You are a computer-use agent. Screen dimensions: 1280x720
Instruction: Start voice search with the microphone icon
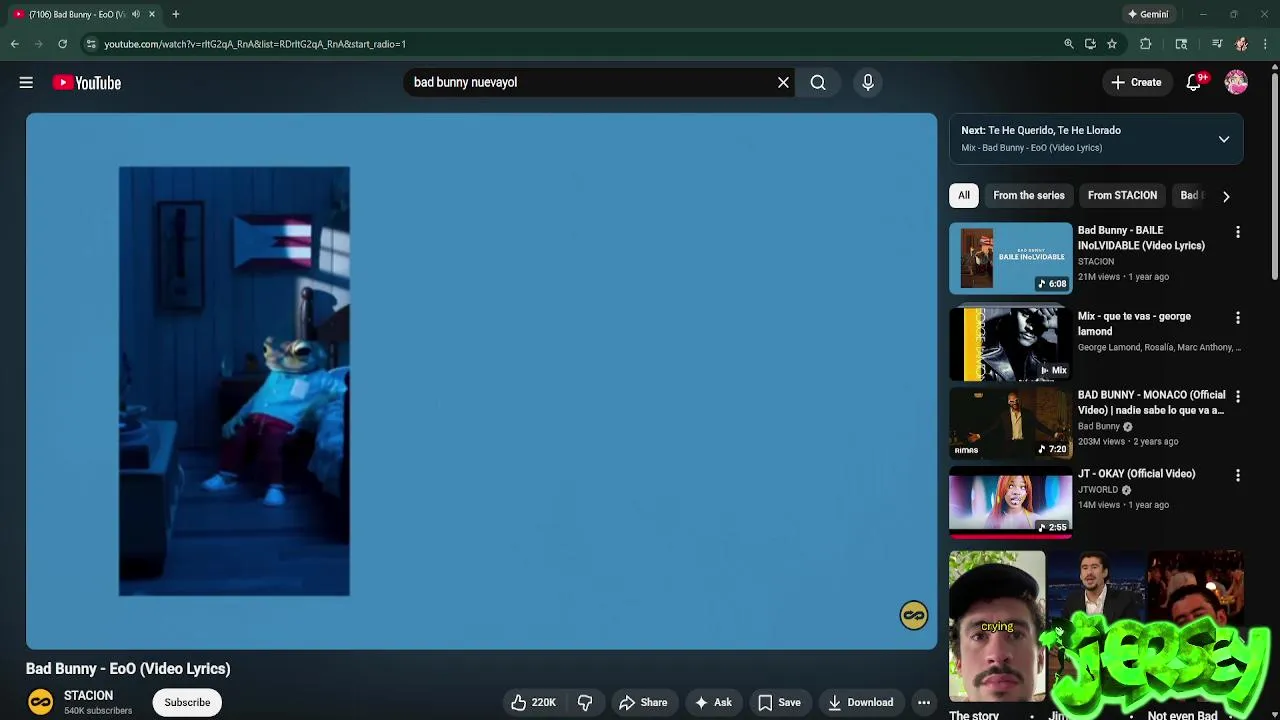click(868, 83)
